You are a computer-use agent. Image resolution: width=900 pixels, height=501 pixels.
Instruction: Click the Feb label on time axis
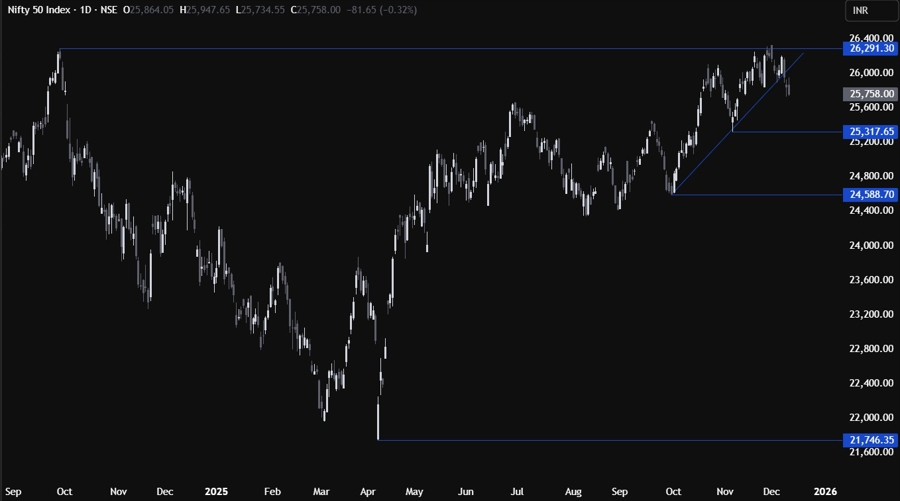pyautogui.click(x=271, y=492)
